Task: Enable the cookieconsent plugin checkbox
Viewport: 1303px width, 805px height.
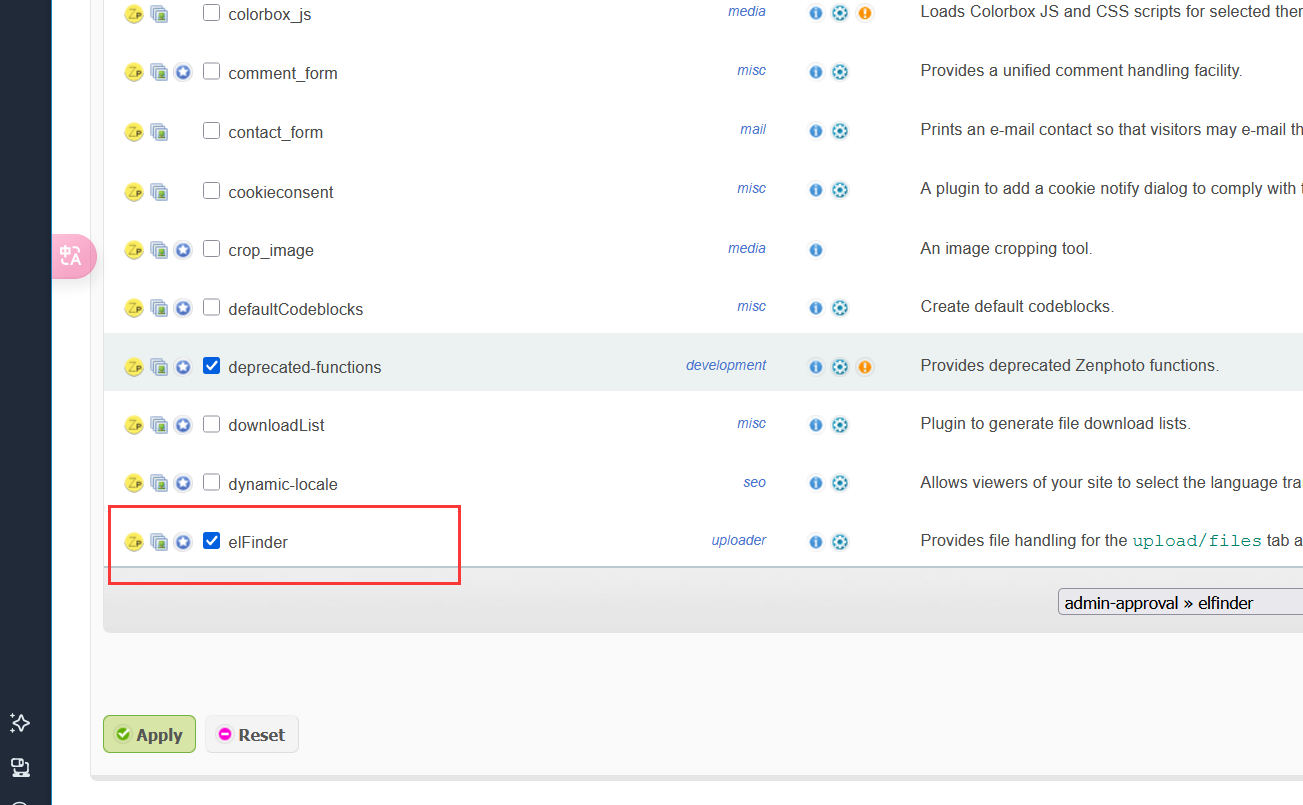Action: pos(211,190)
